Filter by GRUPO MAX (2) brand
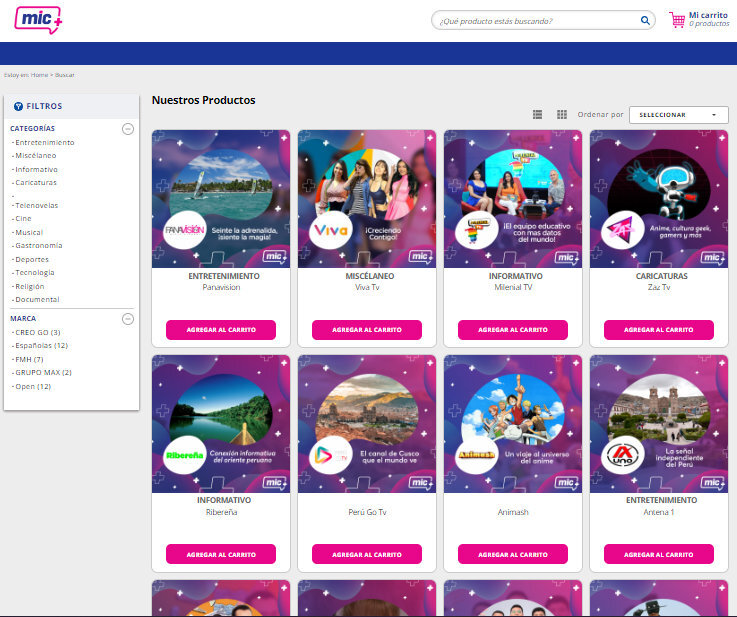This screenshot has height=617, width=737. pyautogui.click(x=43, y=373)
